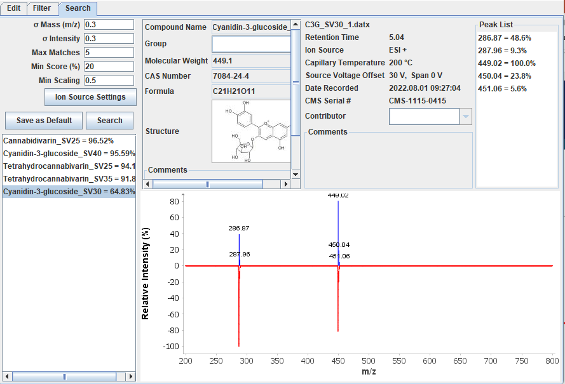
Task: Run the library Search button
Action: click(110, 120)
